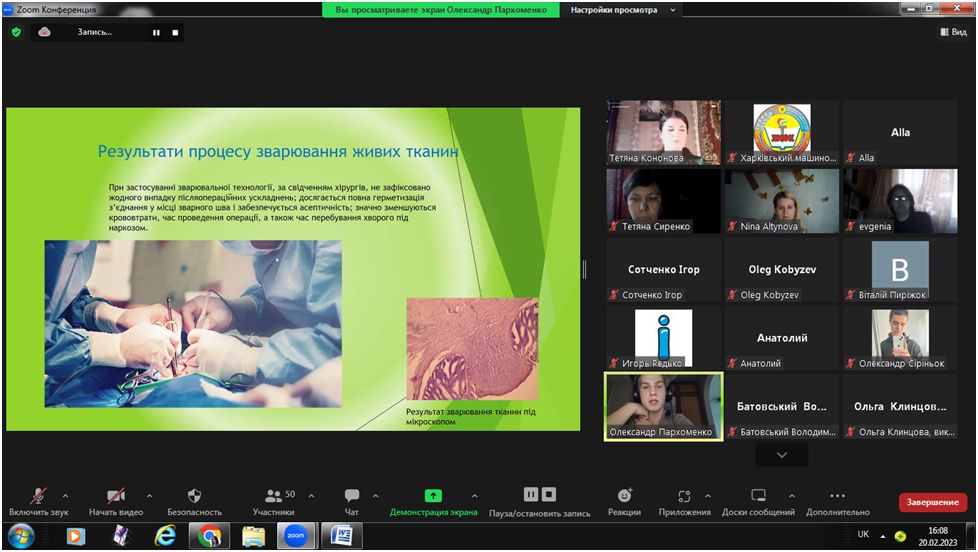
Task: Open Word document from taskbar
Action: [x=341, y=536]
